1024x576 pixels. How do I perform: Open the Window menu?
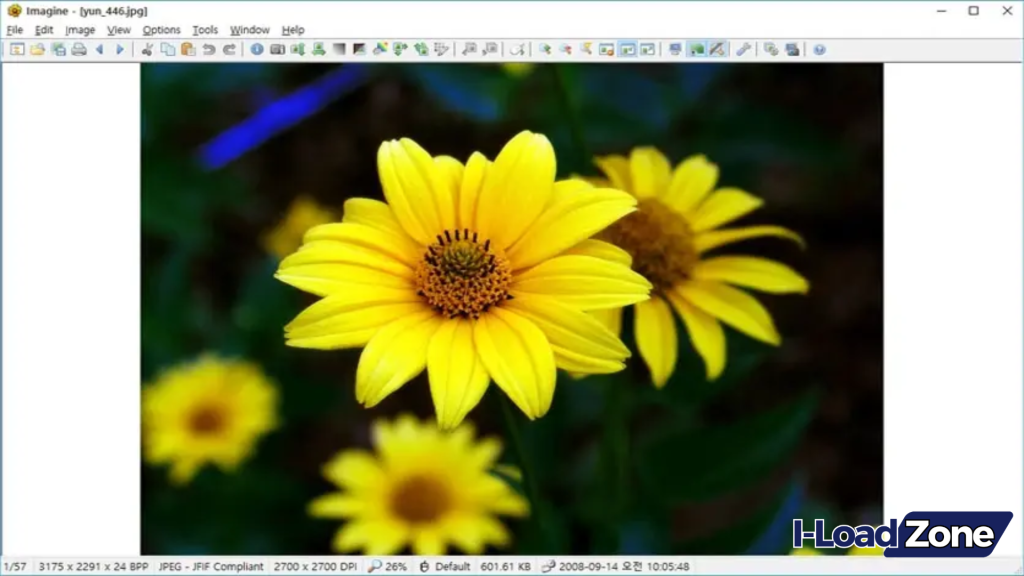[249, 30]
